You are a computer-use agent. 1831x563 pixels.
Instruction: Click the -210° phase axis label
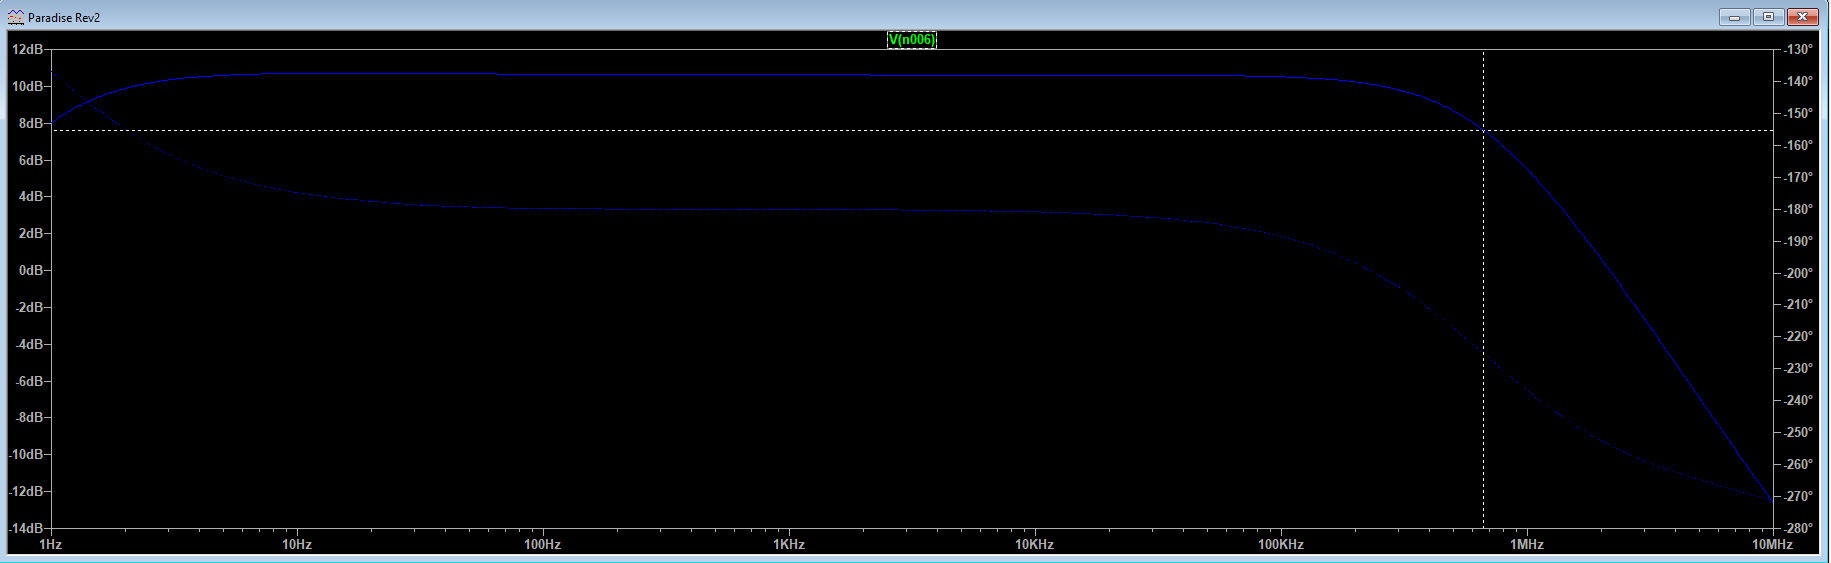(x=1798, y=304)
